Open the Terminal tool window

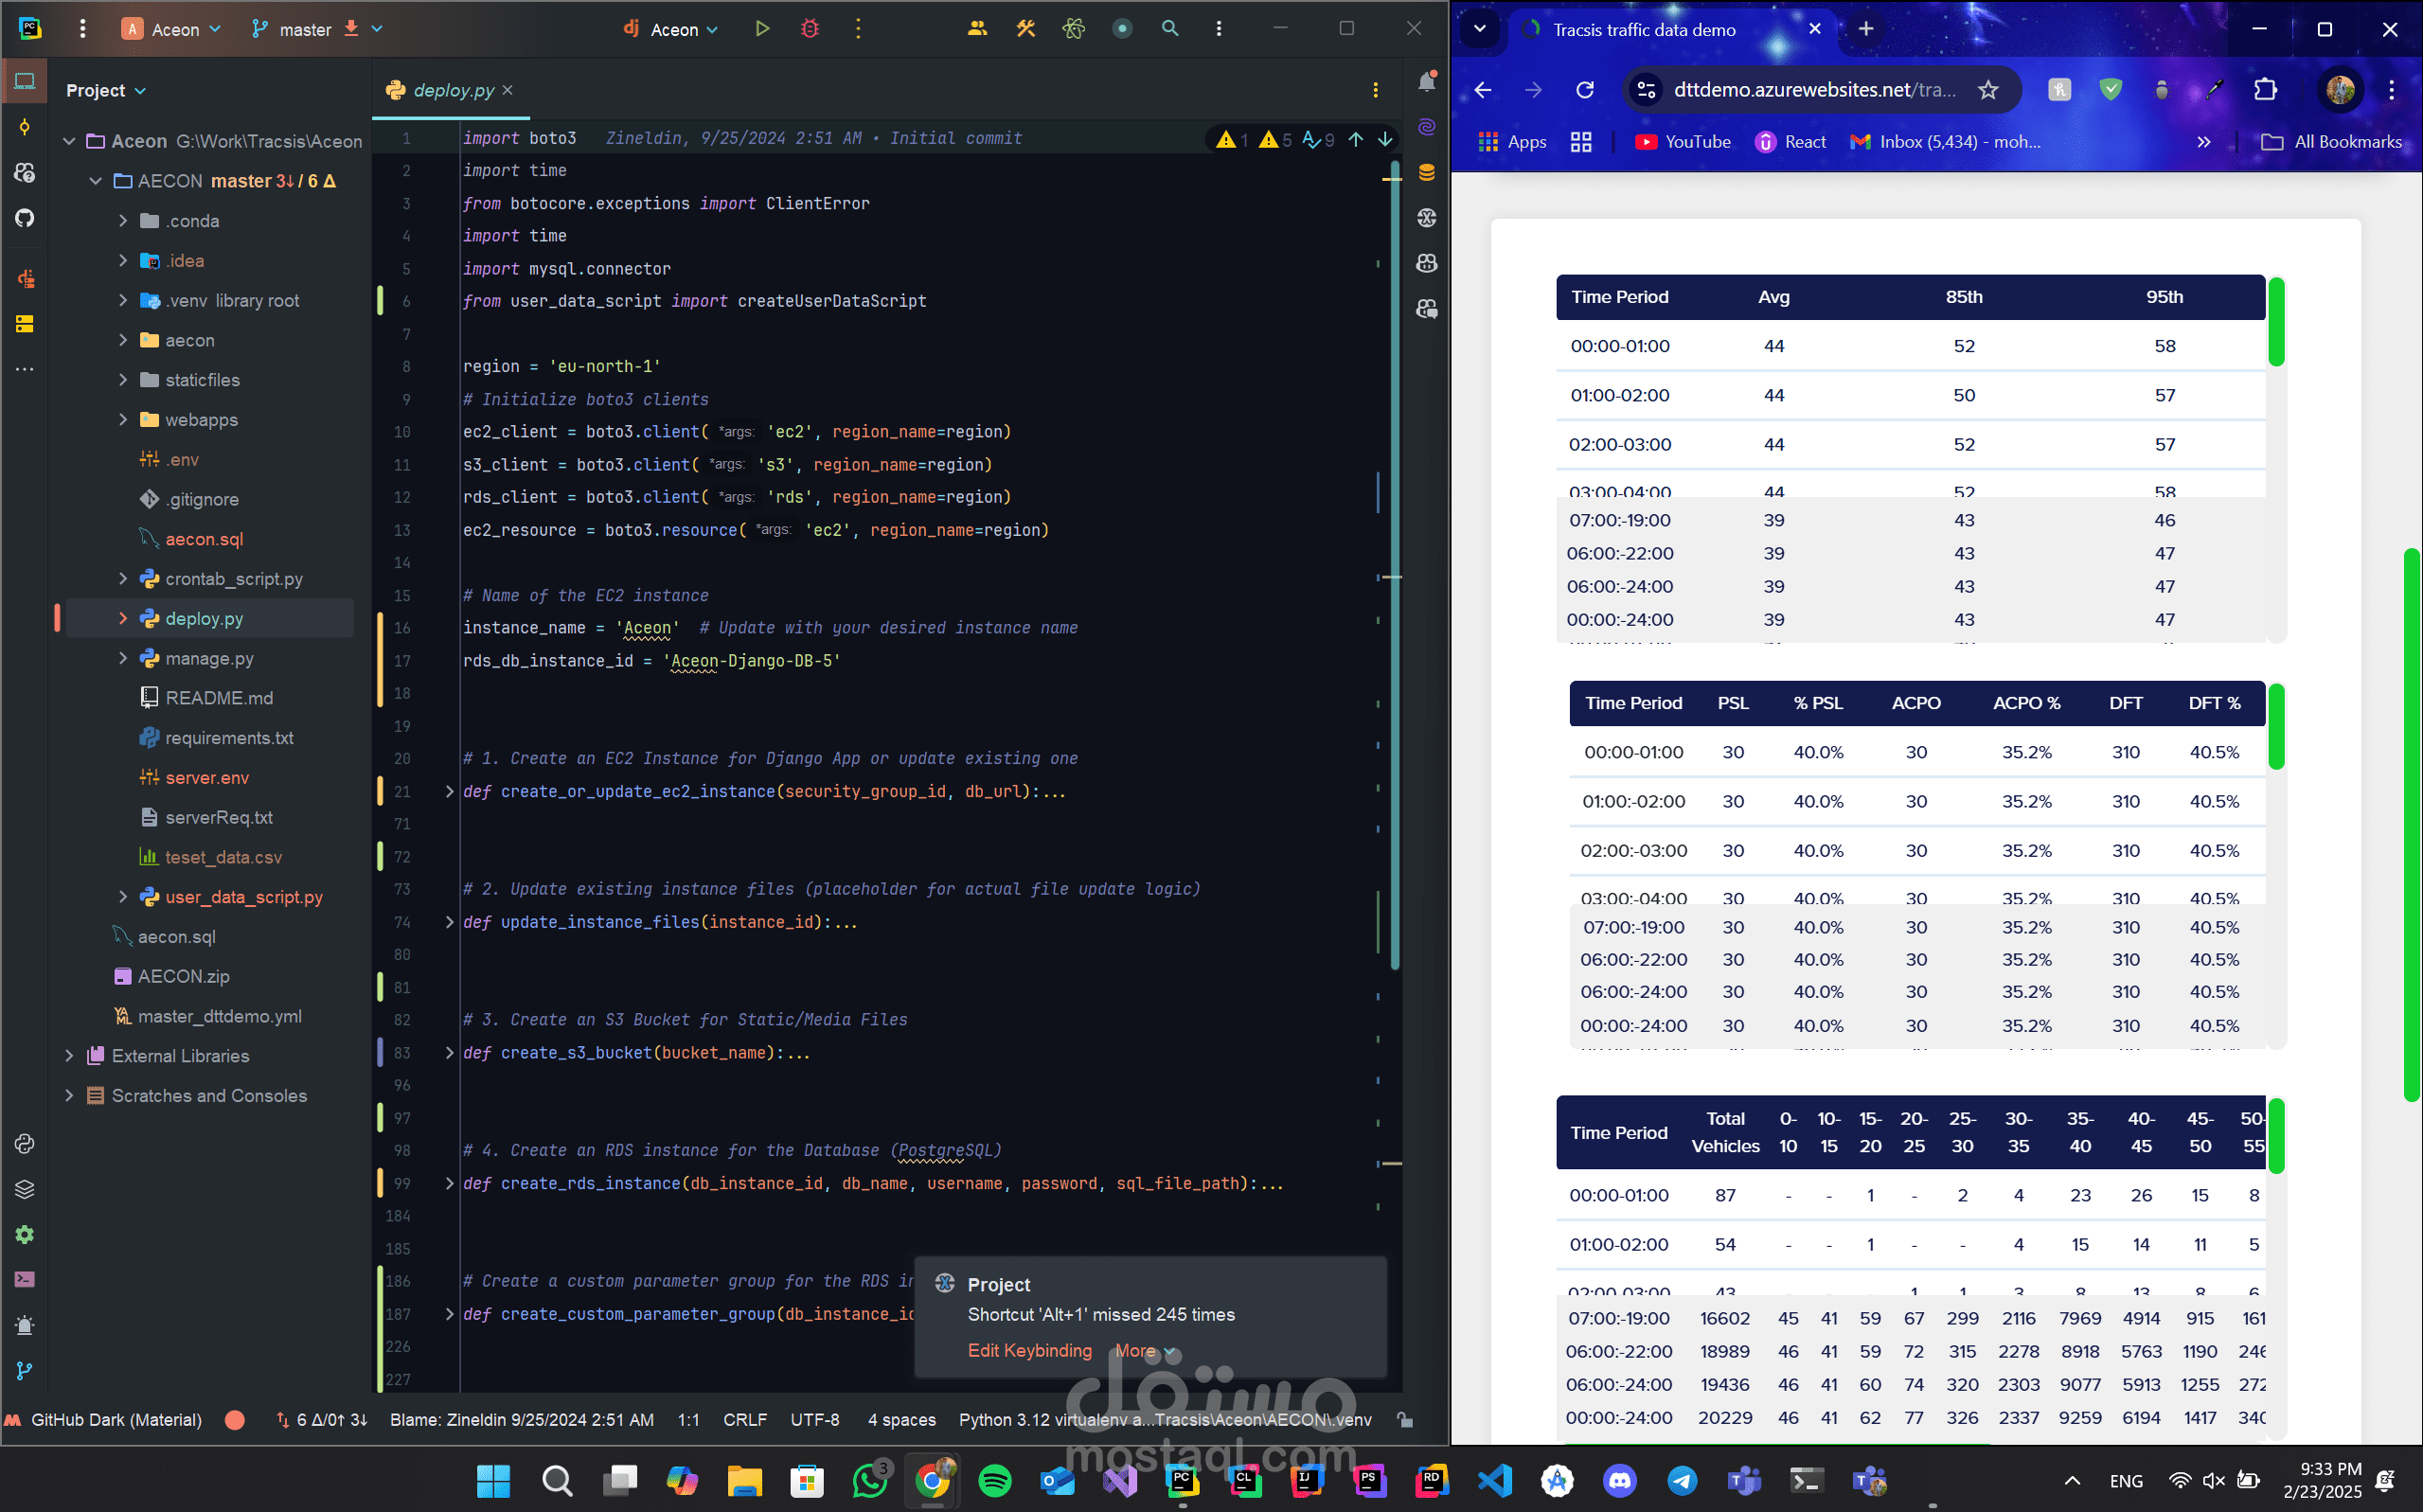[25, 1279]
